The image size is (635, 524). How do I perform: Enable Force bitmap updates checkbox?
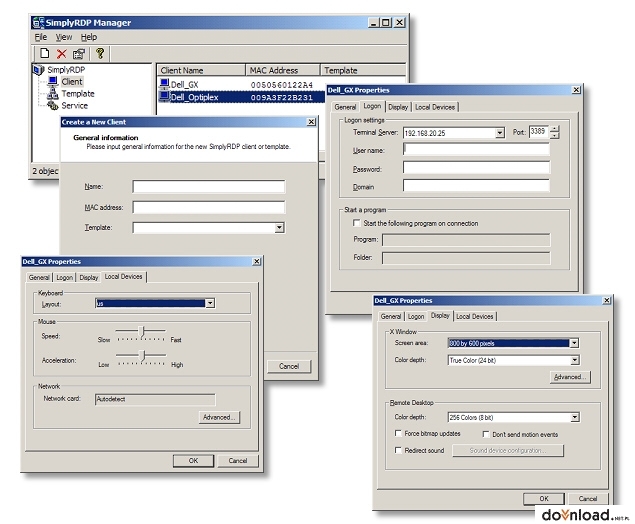pos(398,433)
